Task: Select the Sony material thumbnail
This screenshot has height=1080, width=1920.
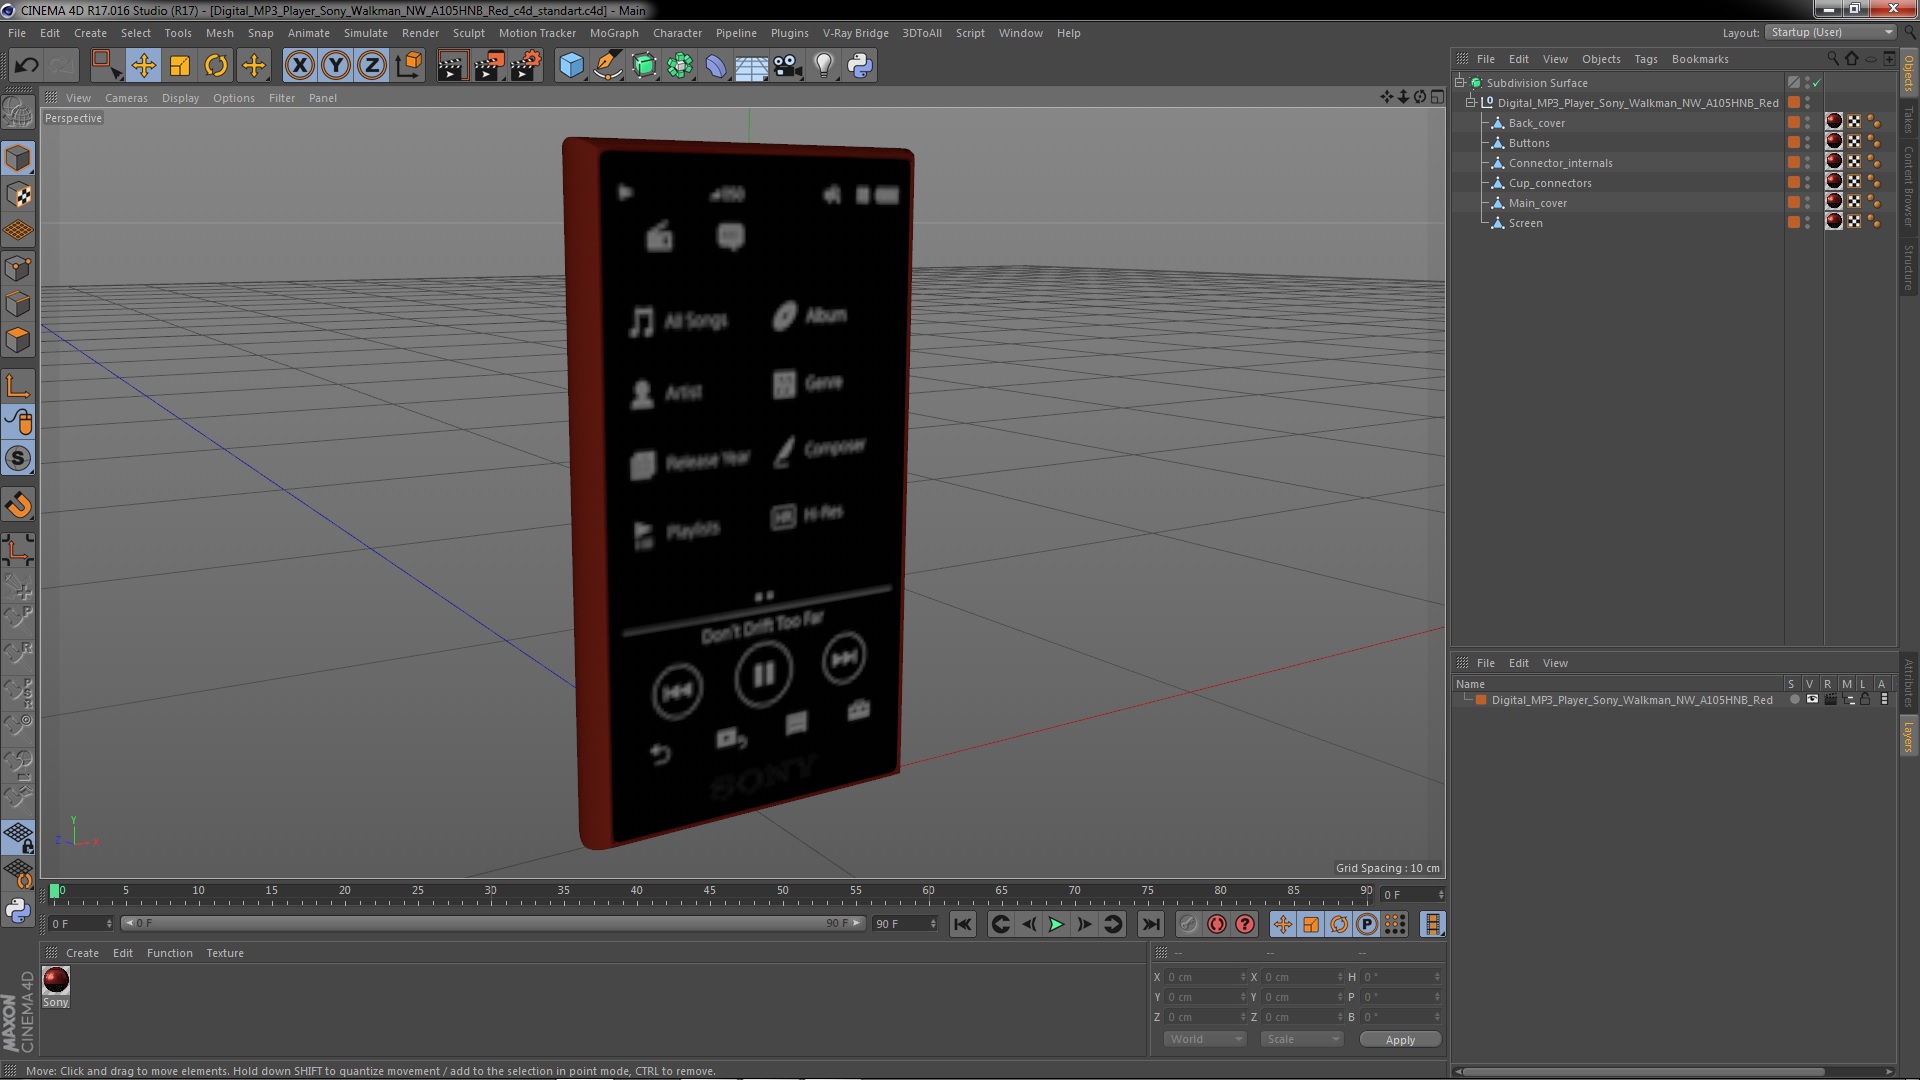Action: click(x=56, y=980)
